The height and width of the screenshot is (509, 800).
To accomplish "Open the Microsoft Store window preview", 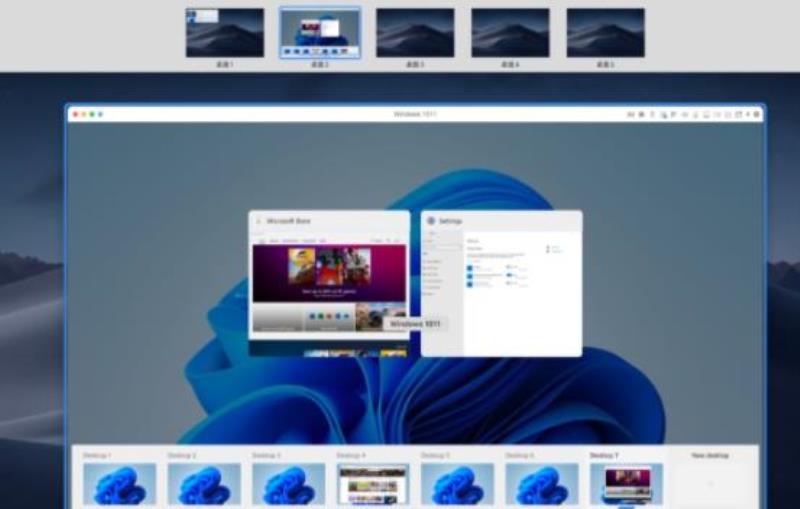I will click(329, 284).
